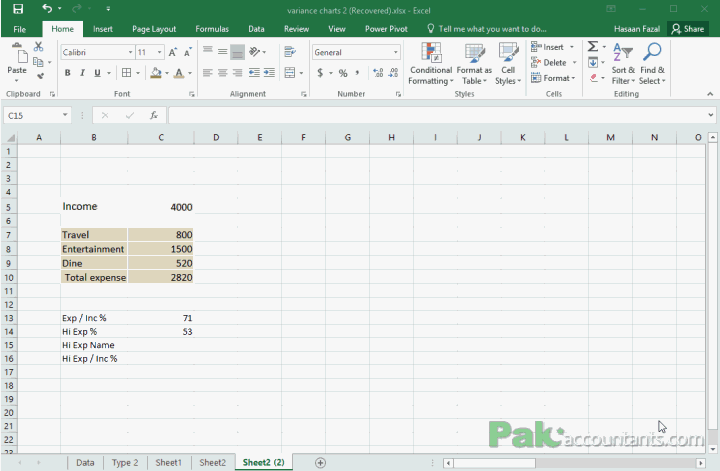Switch to the Insert tab
720x471 pixels.
coord(102,29)
